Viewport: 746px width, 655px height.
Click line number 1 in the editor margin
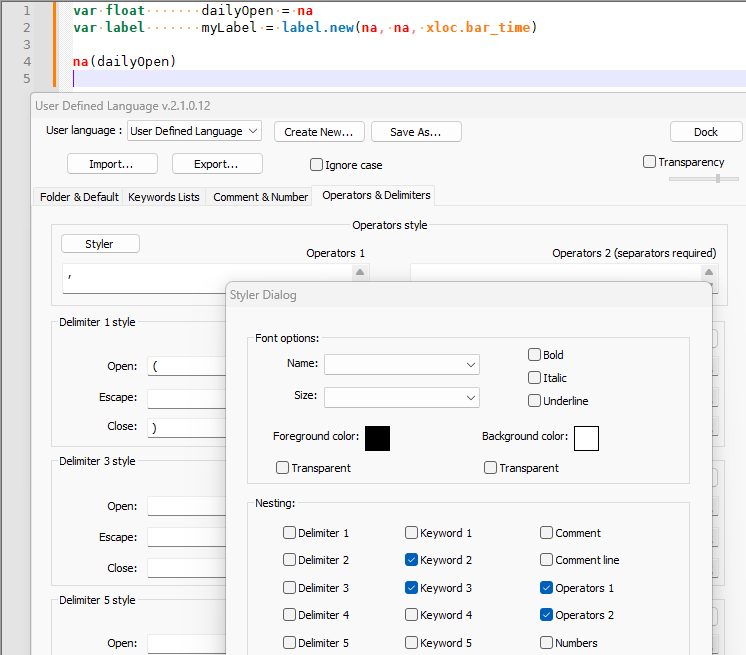pos(27,10)
